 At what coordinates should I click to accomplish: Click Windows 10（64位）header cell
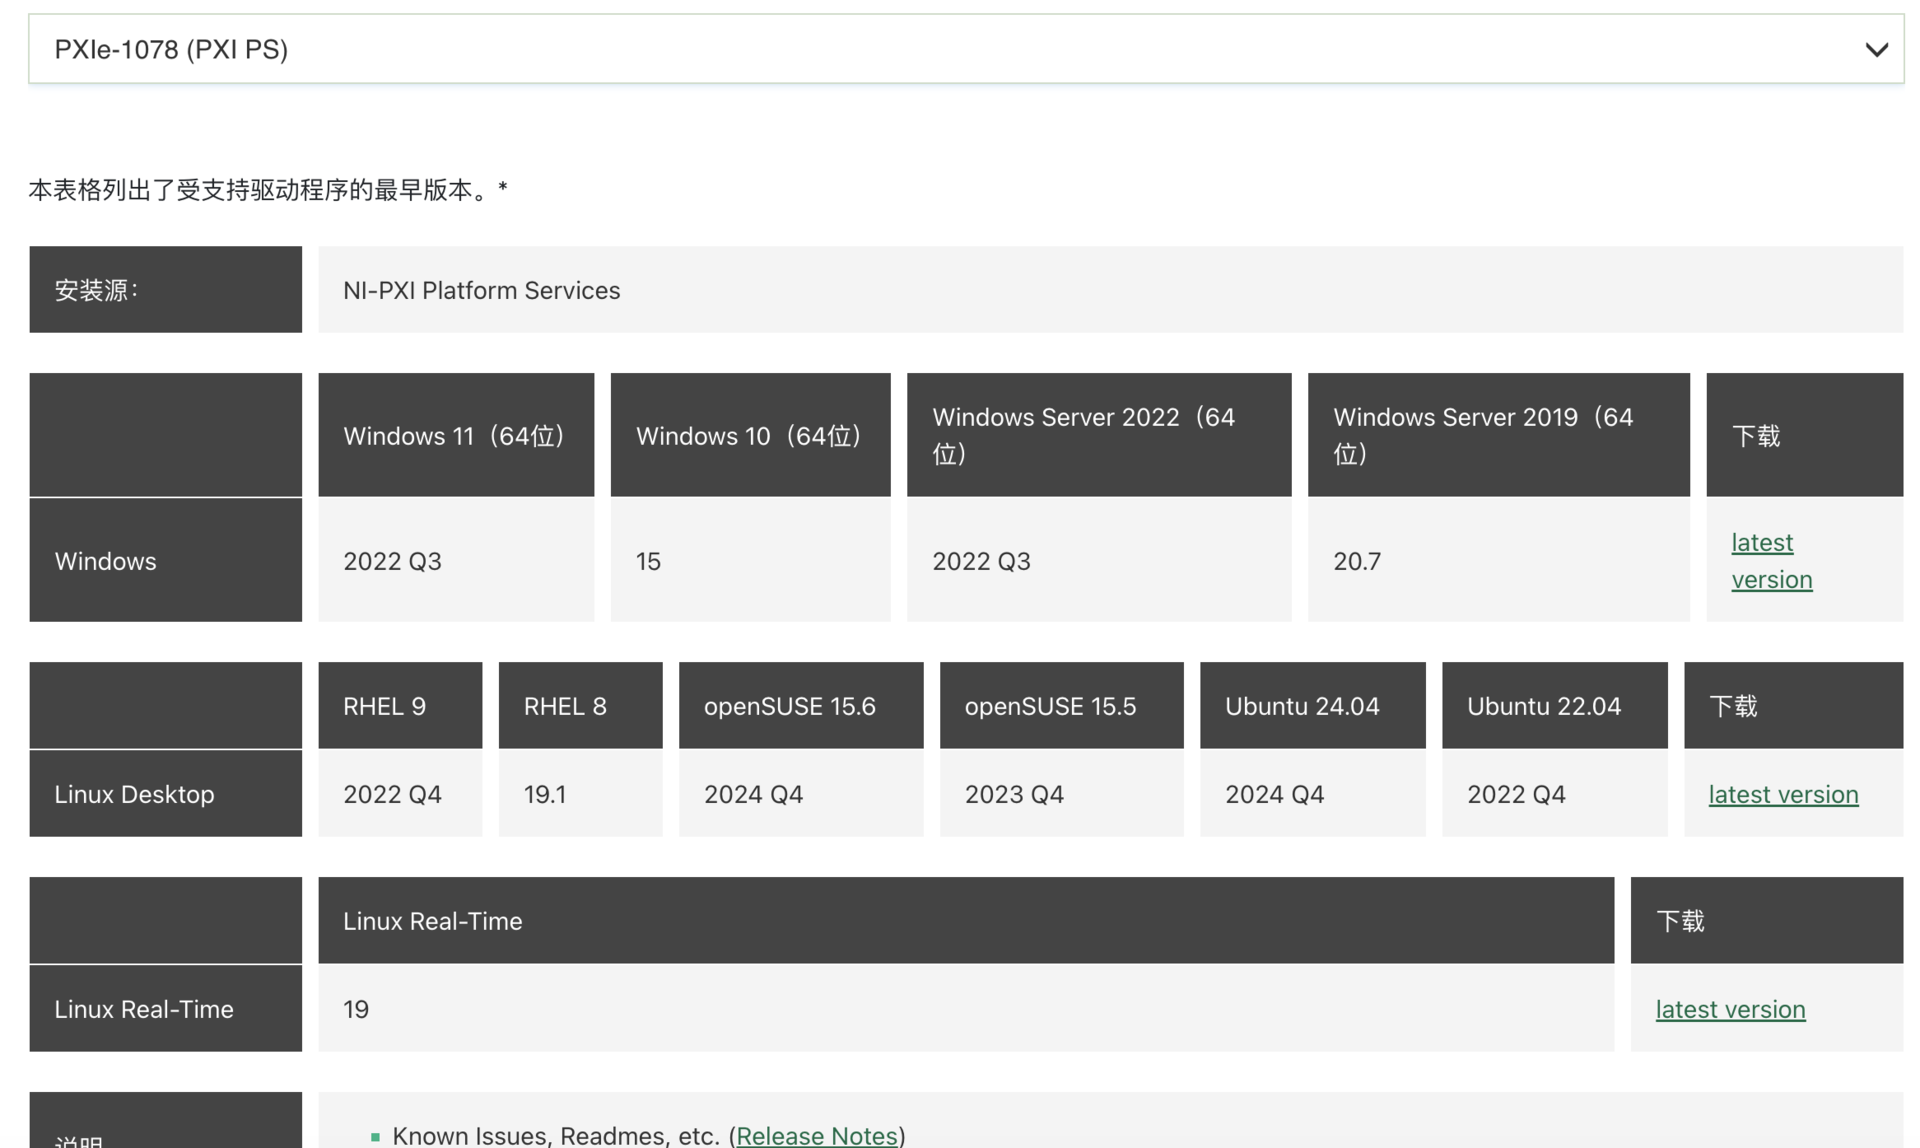750,435
